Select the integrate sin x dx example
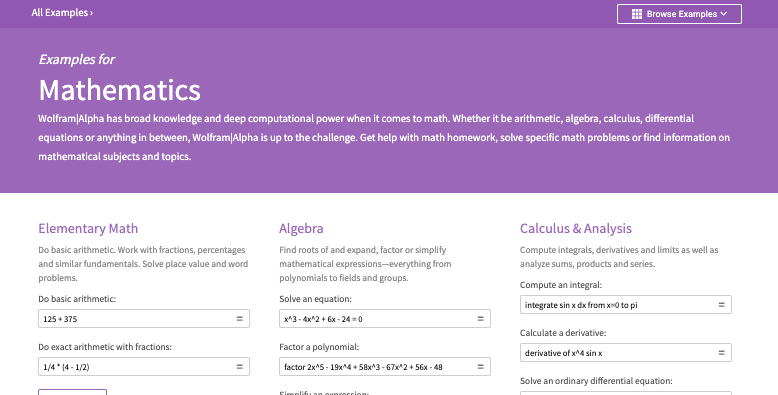The height and width of the screenshot is (395, 778). point(581,305)
